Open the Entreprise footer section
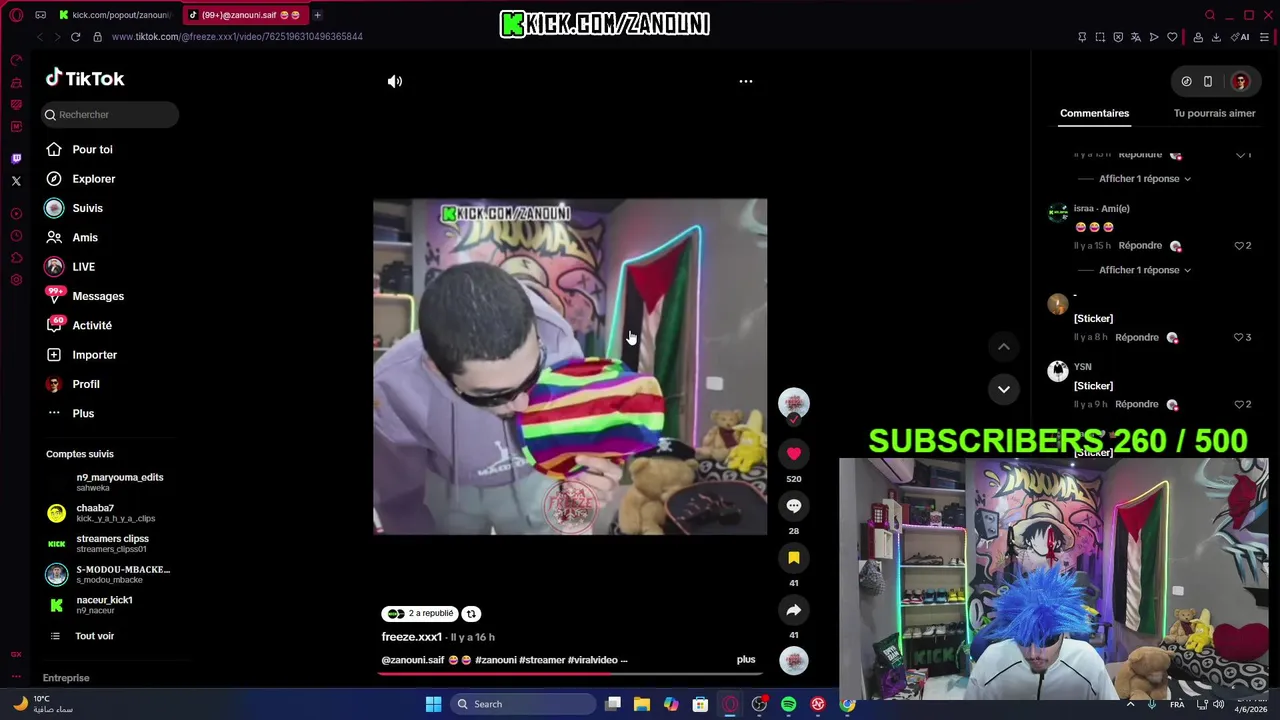The height and width of the screenshot is (720, 1280). [66, 678]
